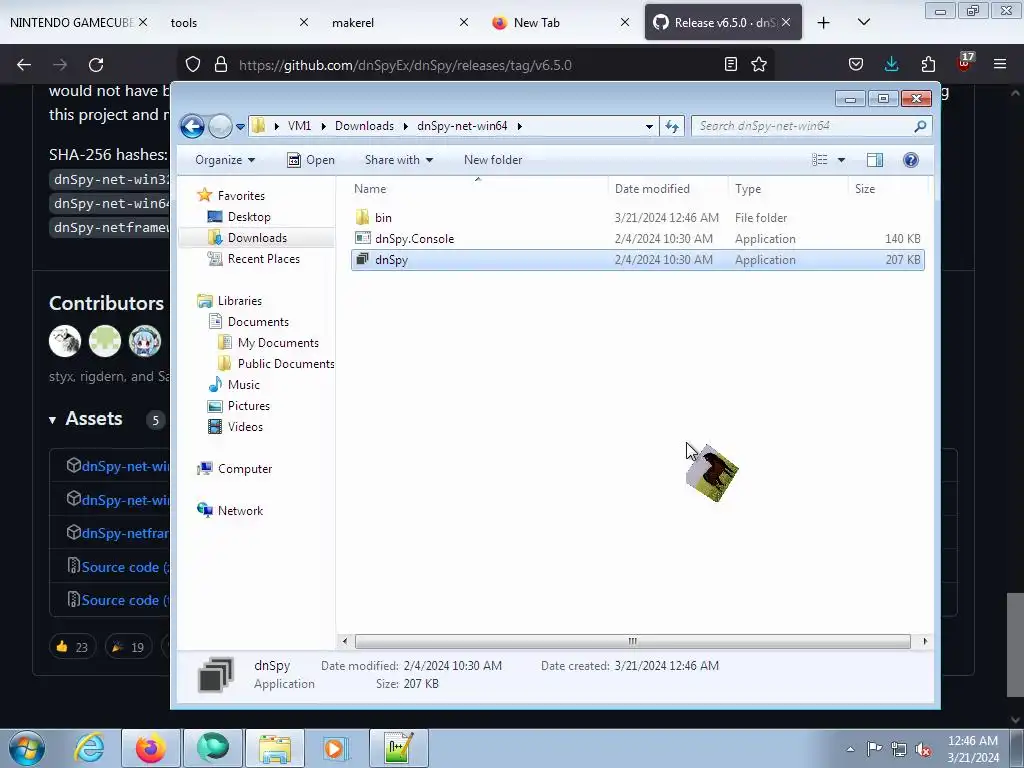This screenshot has width=1024, height=768.
Task: Change the view with the views icon
Action: pos(820,160)
